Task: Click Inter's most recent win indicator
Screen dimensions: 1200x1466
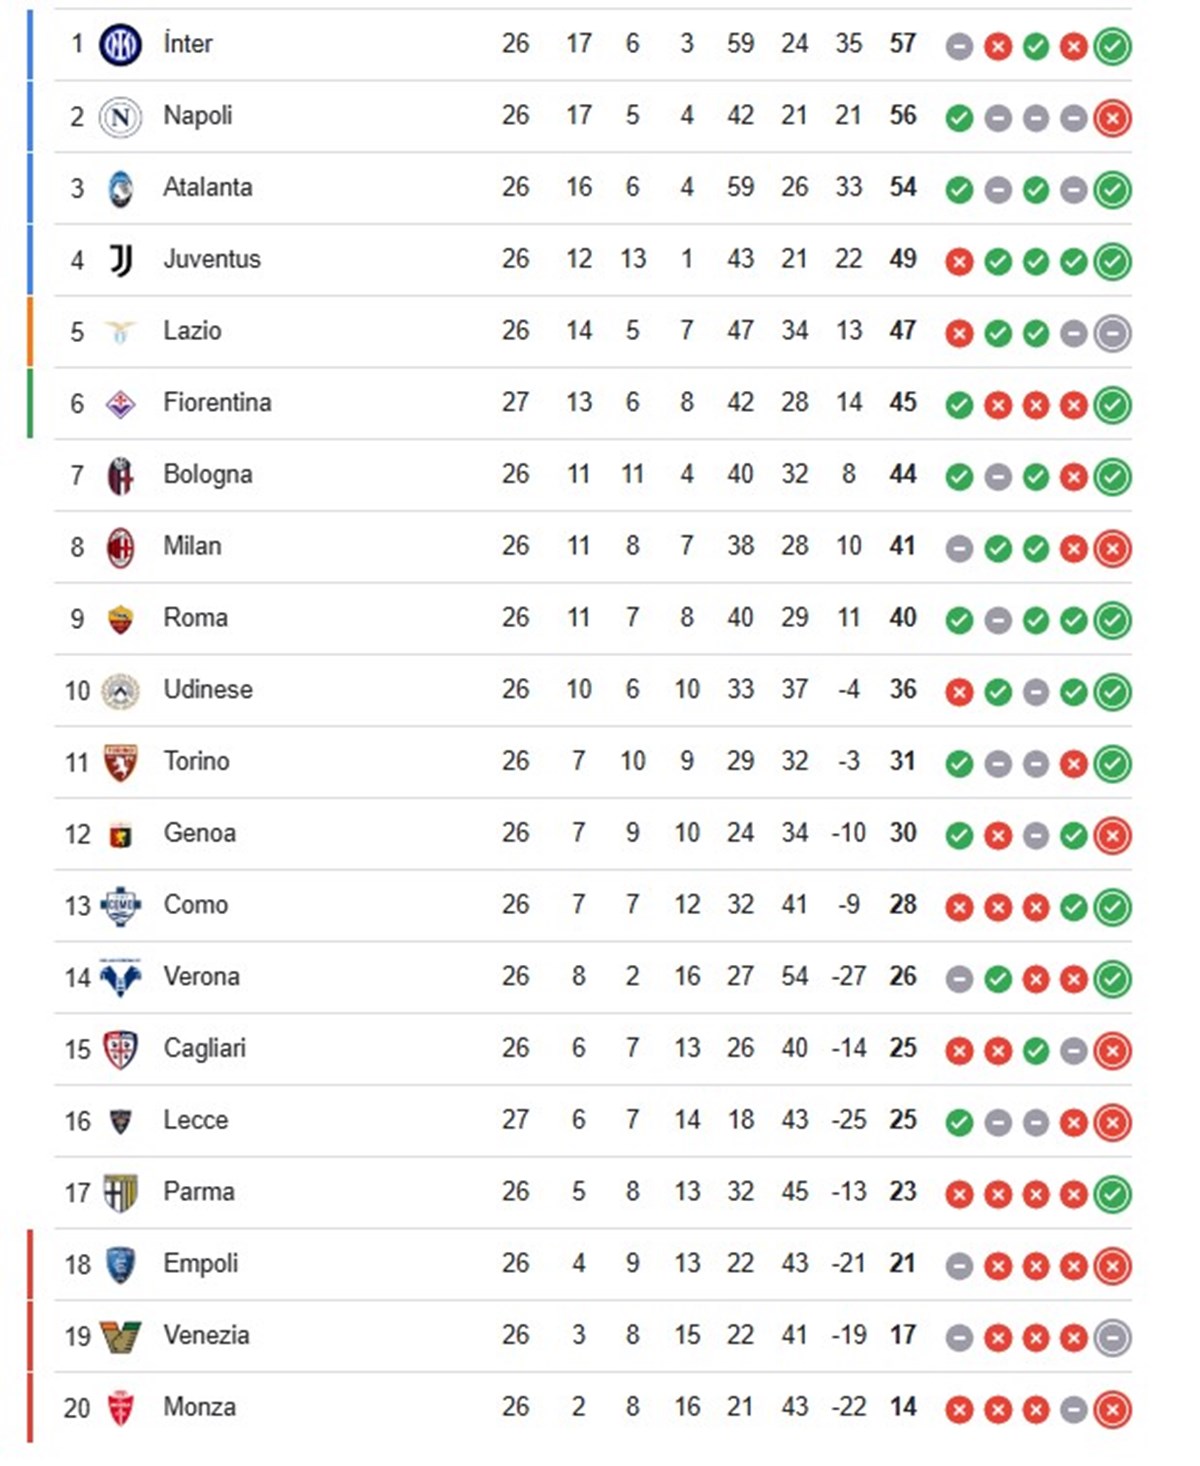Action: tap(1112, 46)
